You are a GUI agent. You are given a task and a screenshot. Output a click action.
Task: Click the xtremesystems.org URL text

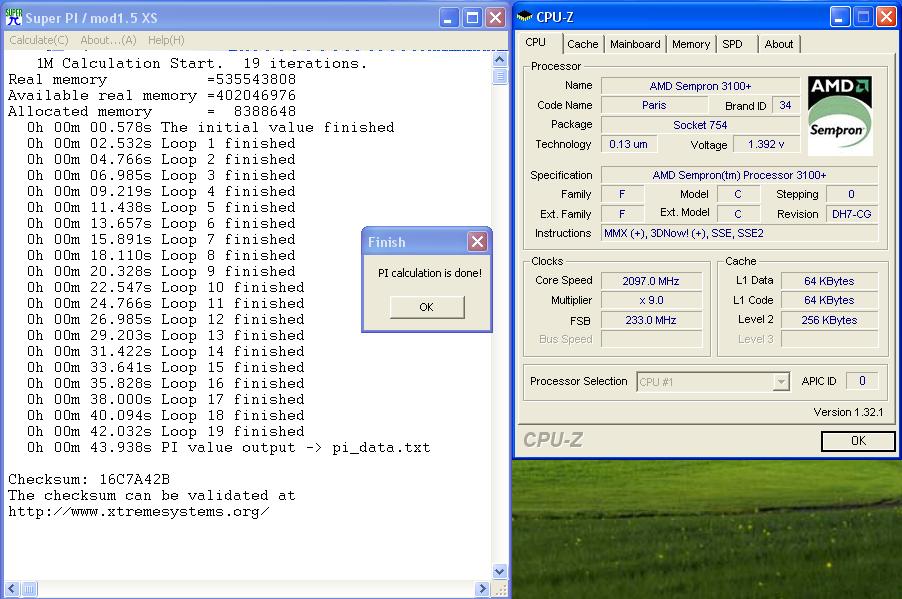click(x=139, y=512)
